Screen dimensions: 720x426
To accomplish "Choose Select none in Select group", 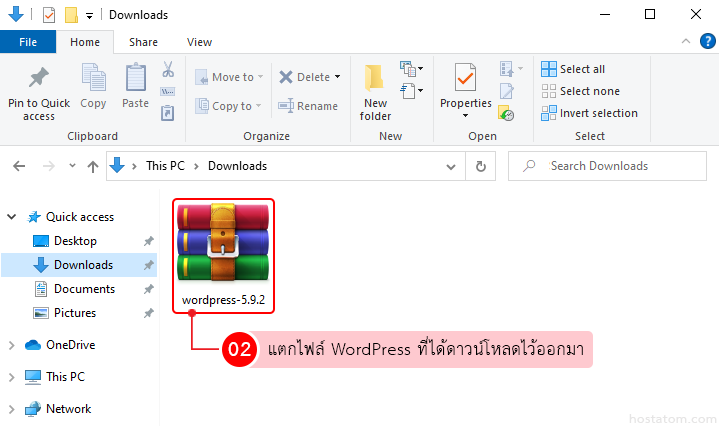I will [x=580, y=91].
